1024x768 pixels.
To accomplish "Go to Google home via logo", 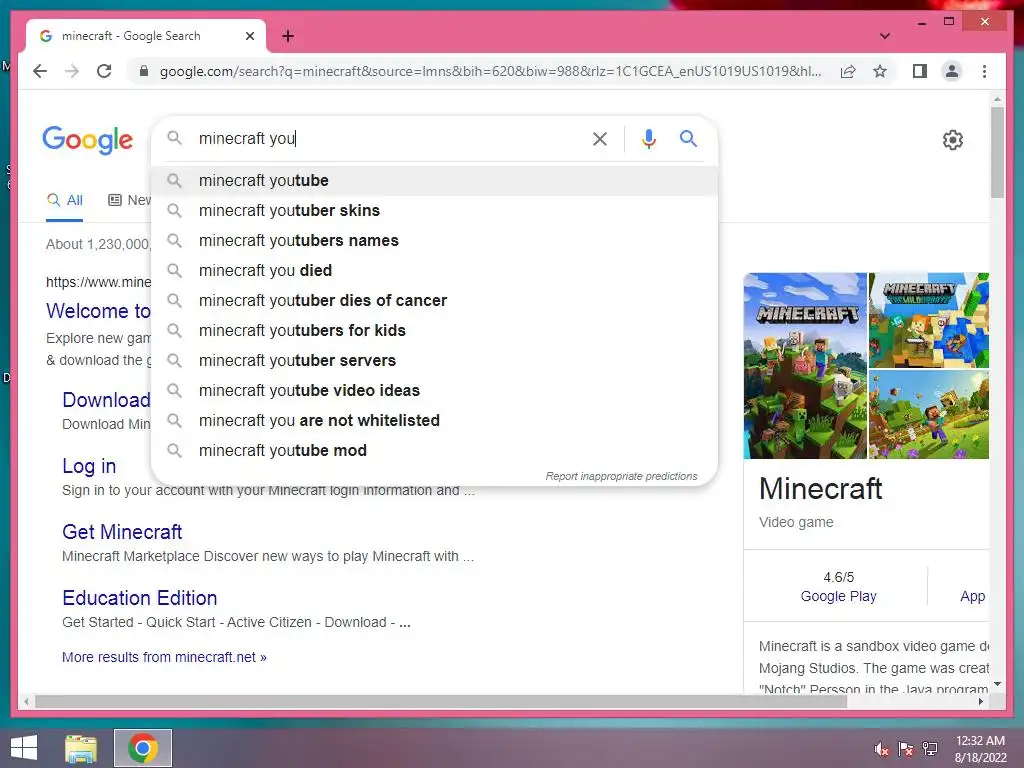I will (x=88, y=140).
